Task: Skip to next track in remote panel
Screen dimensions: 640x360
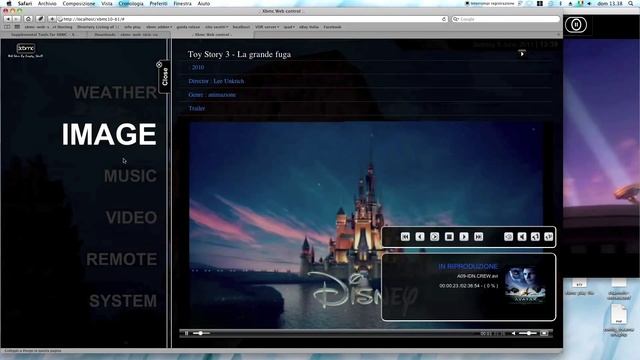Action: coord(478,237)
